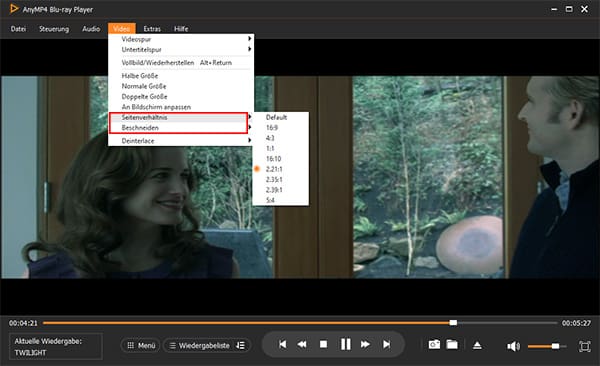This screenshot has height=366, width=600.
Task: Select 4:3 aspect ratio
Action: (x=280, y=138)
